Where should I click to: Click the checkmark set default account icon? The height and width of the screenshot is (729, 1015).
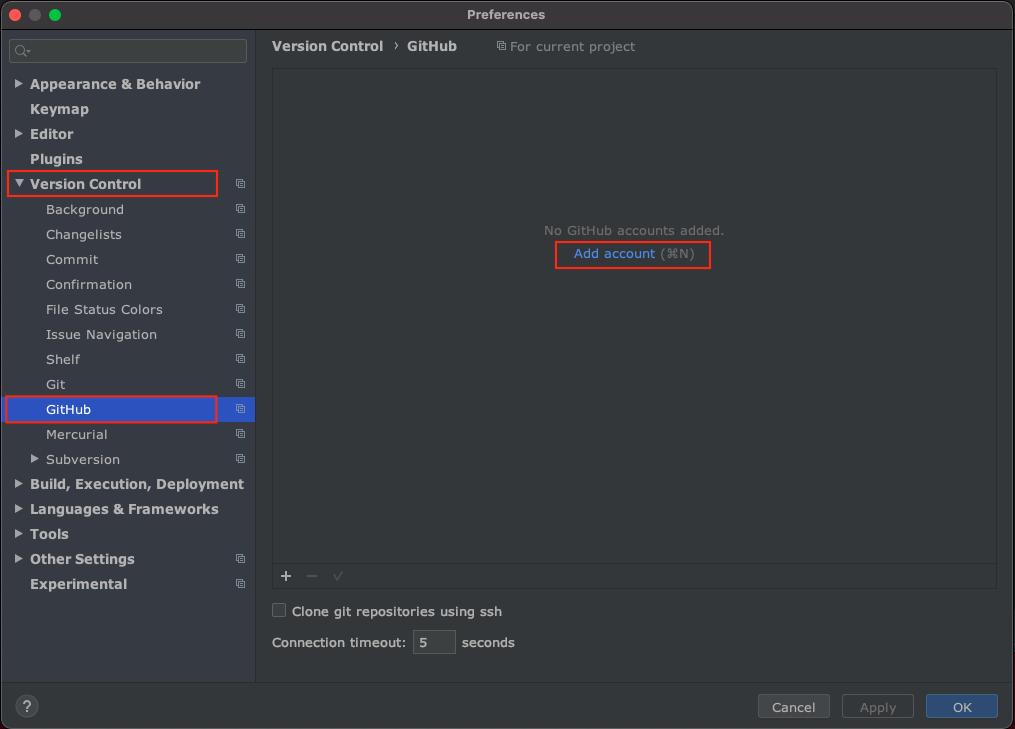(338, 576)
